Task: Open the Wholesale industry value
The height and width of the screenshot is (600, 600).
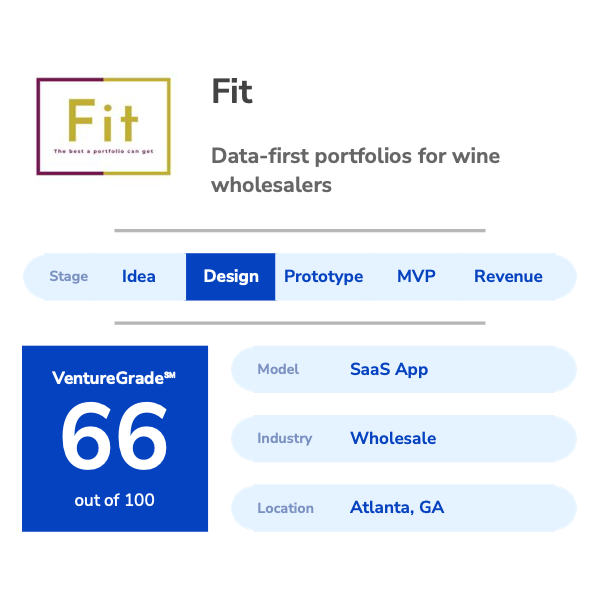Action: coord(393,438)
